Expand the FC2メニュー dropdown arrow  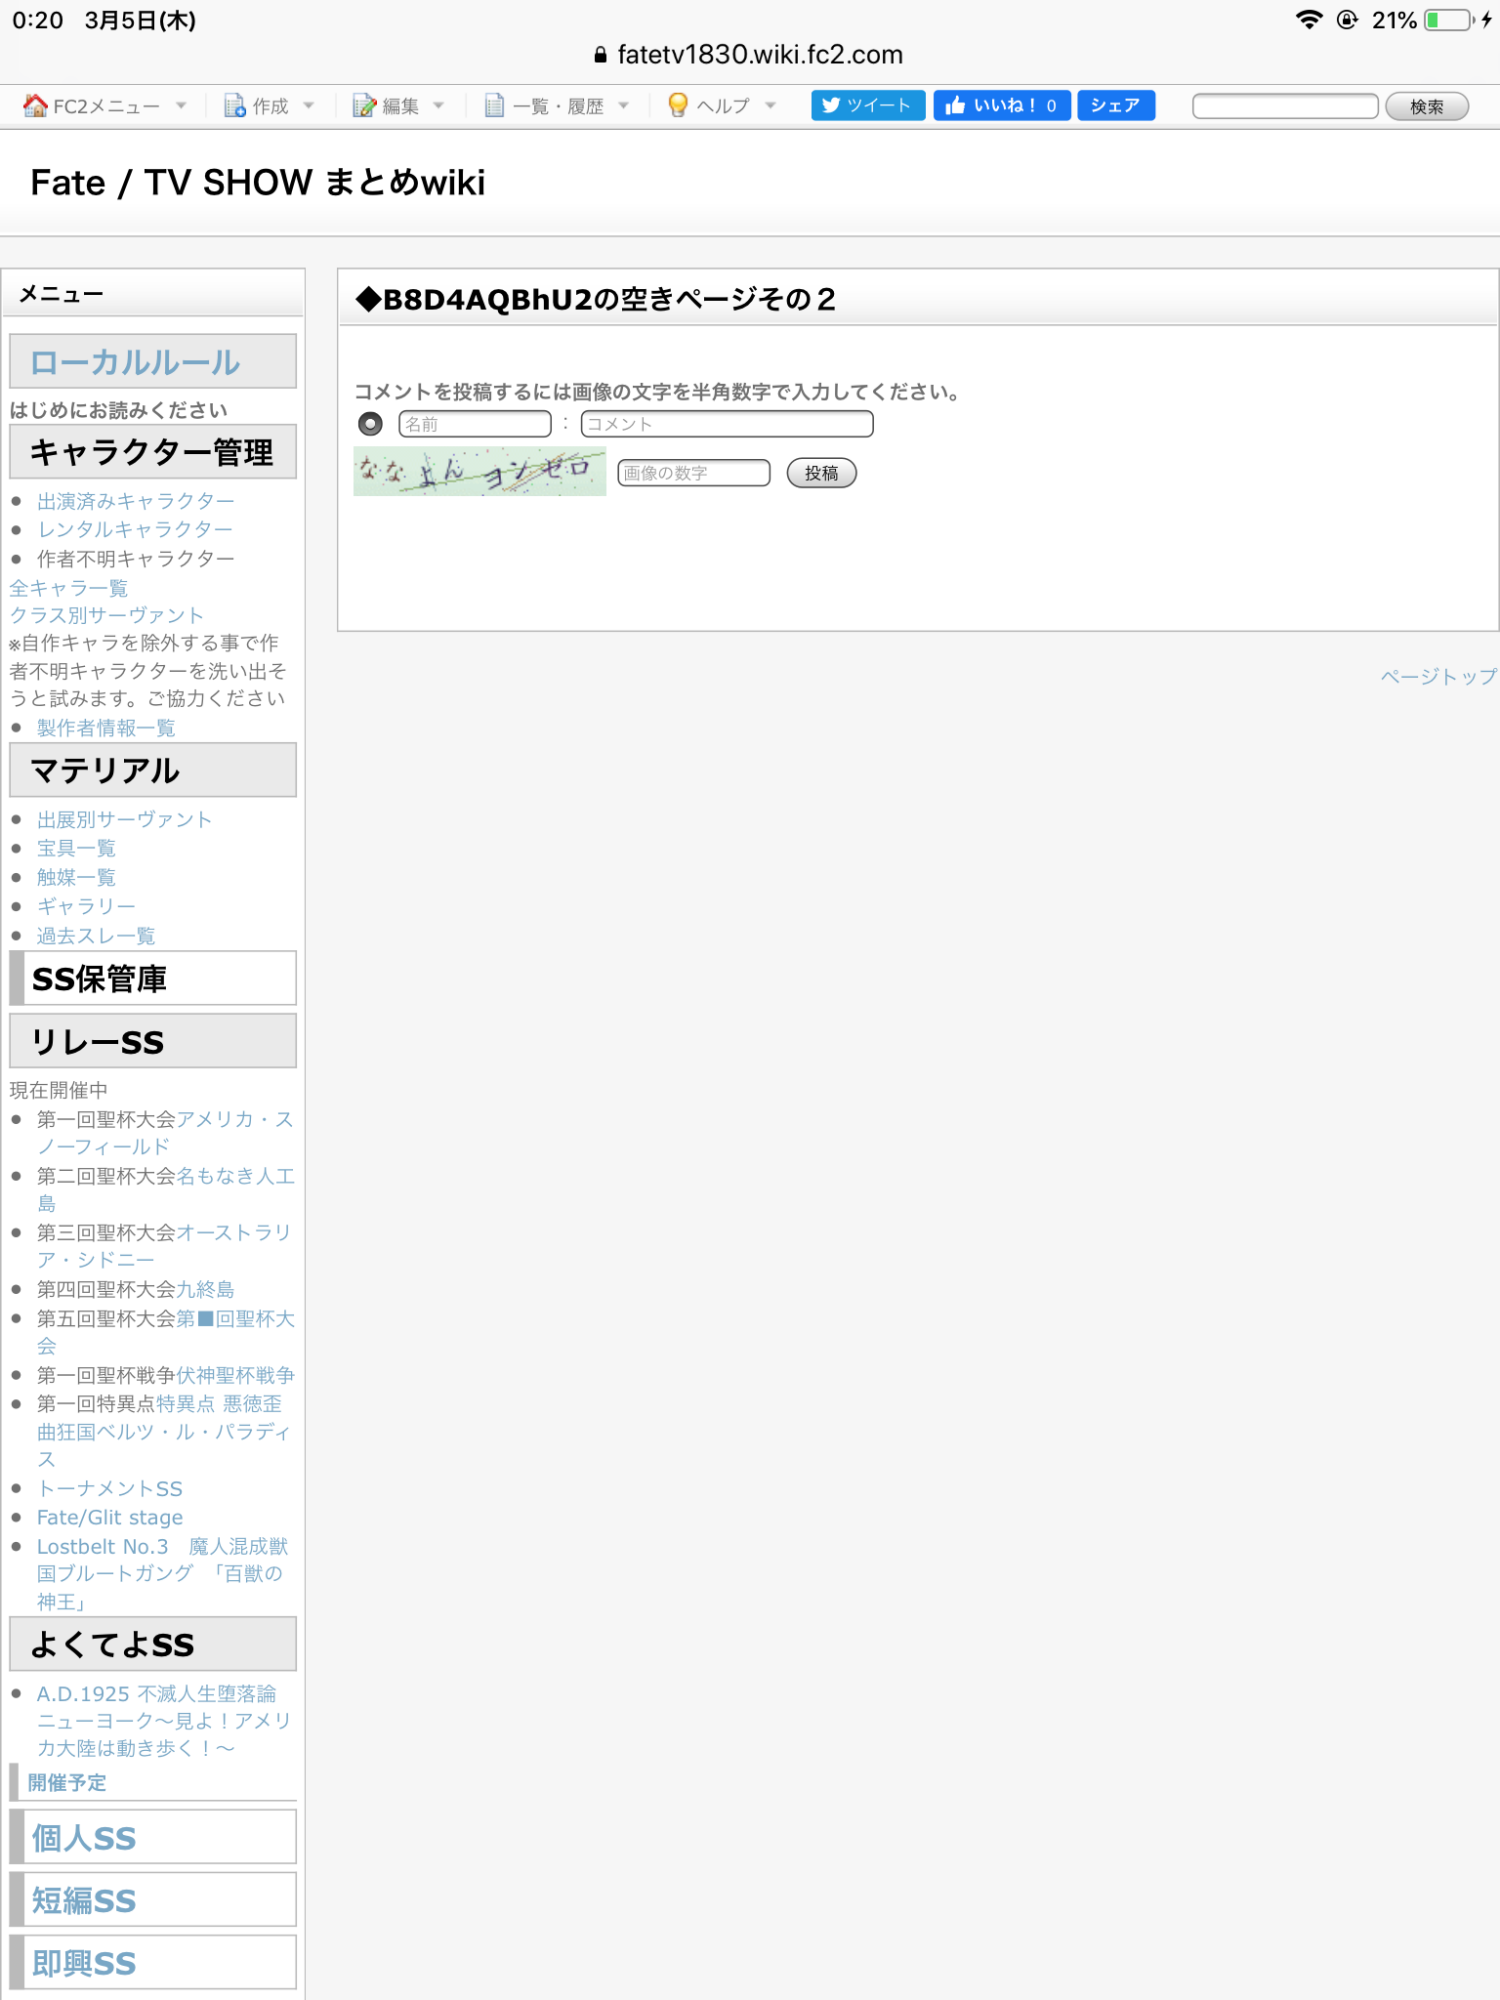click(x=181, y=106)
